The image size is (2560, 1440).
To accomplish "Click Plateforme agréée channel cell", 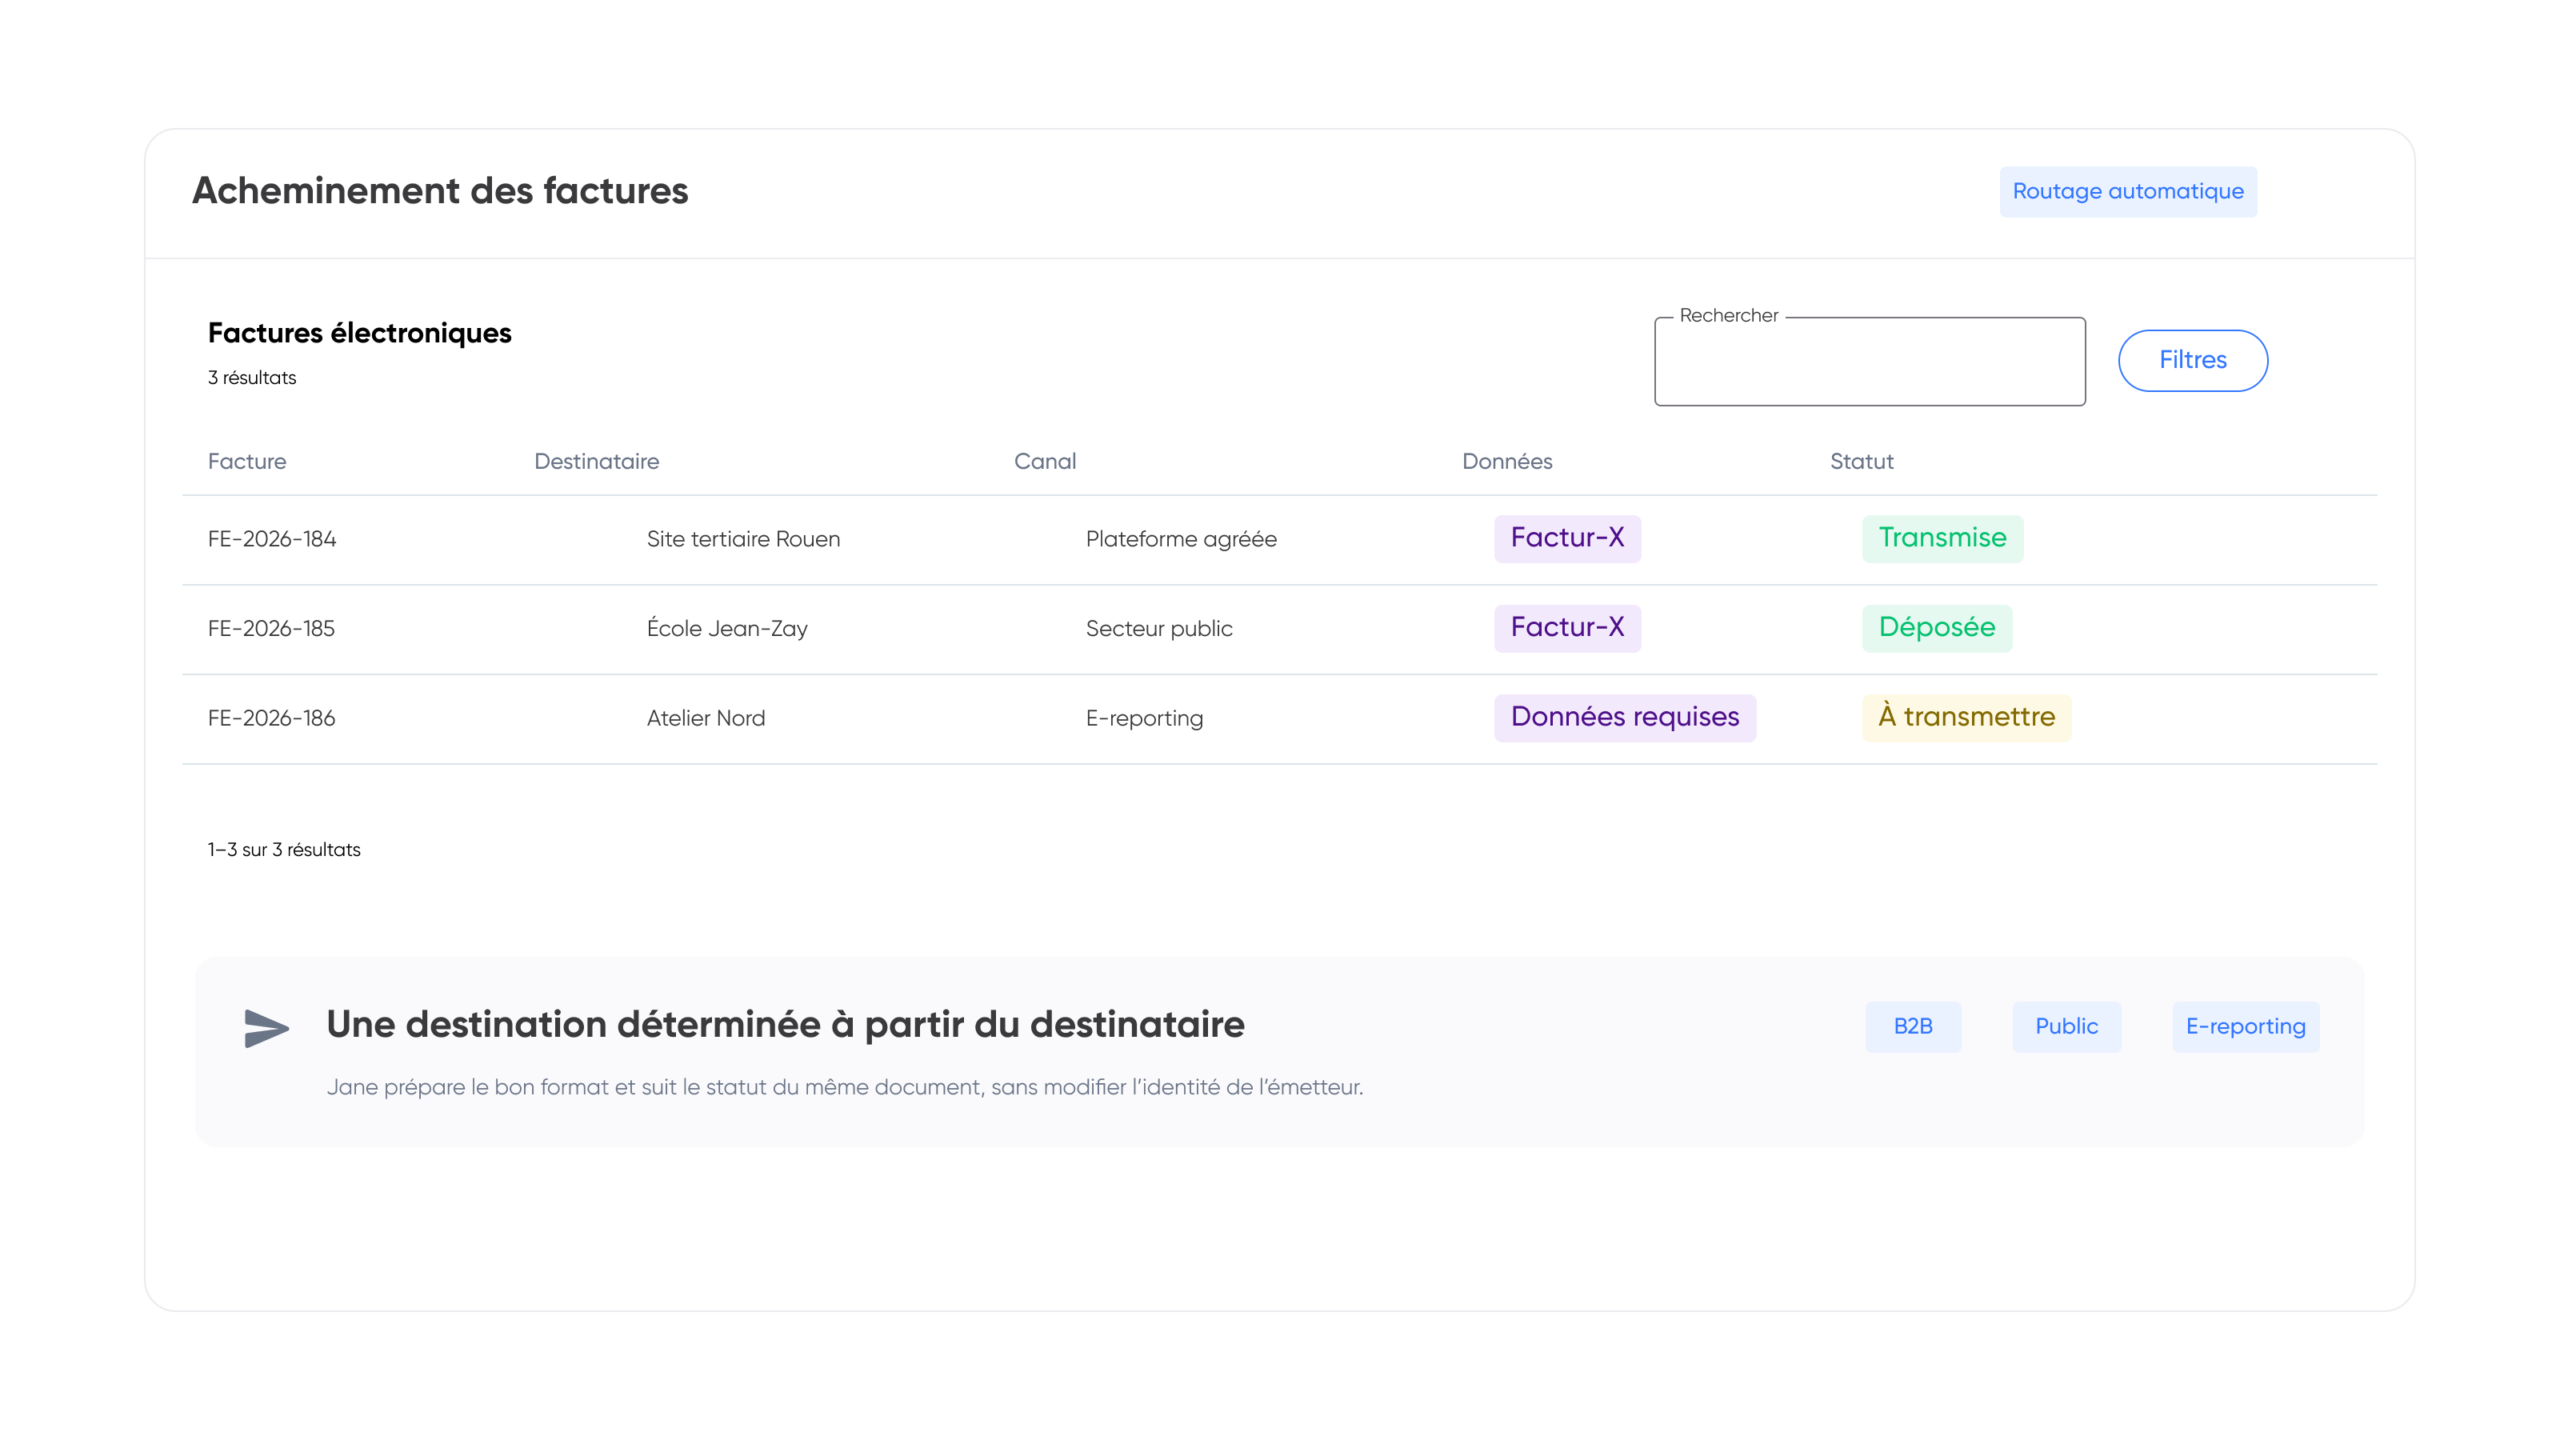I will 1181,539.
